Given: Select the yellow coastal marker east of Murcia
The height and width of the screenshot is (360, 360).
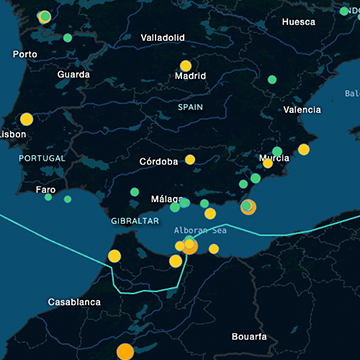Looking at the screenshot, I should (304, 149).
